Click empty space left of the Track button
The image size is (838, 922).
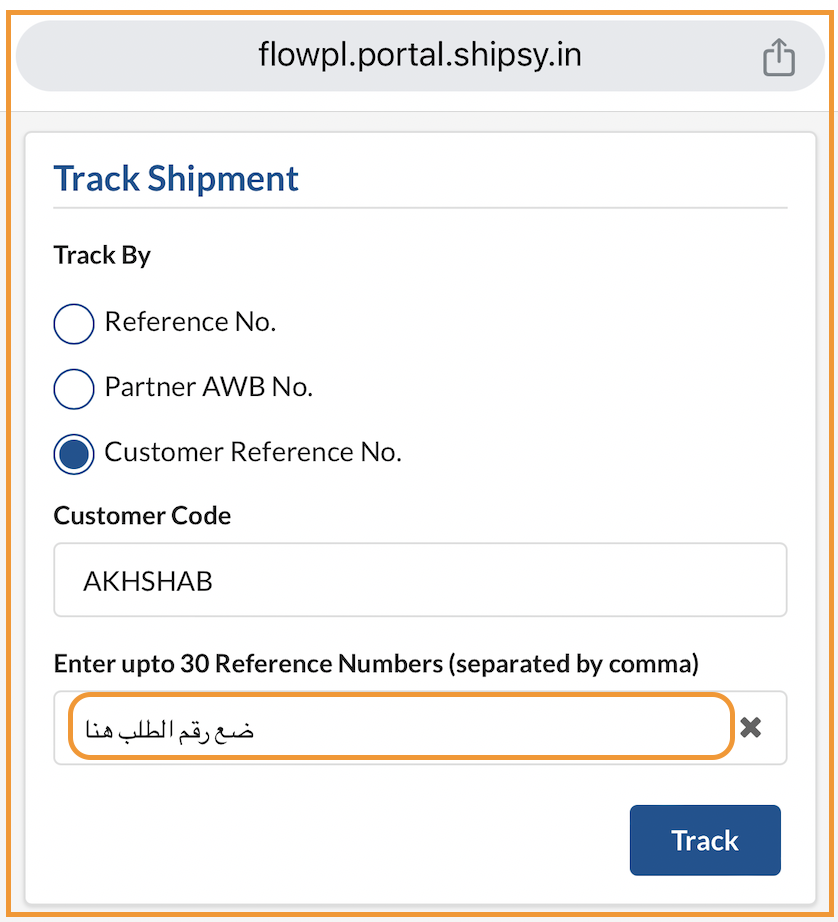coord(330,840)
